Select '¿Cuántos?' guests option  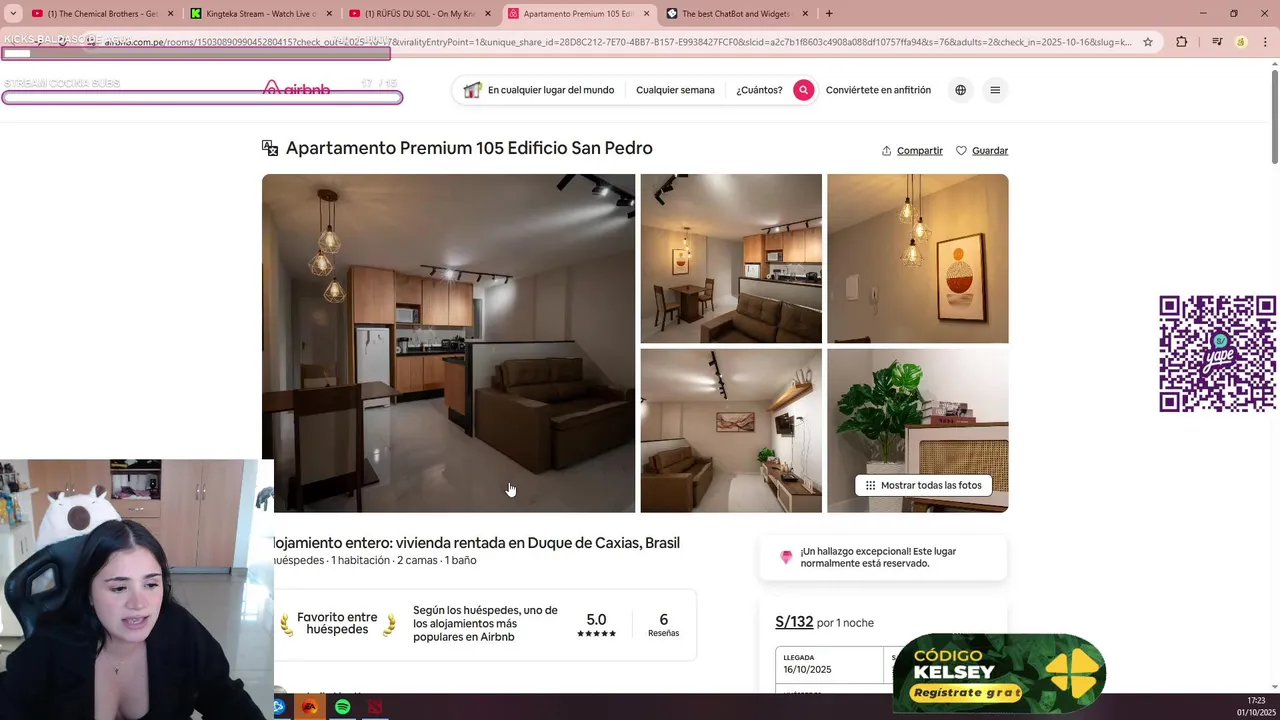[759, 90]
